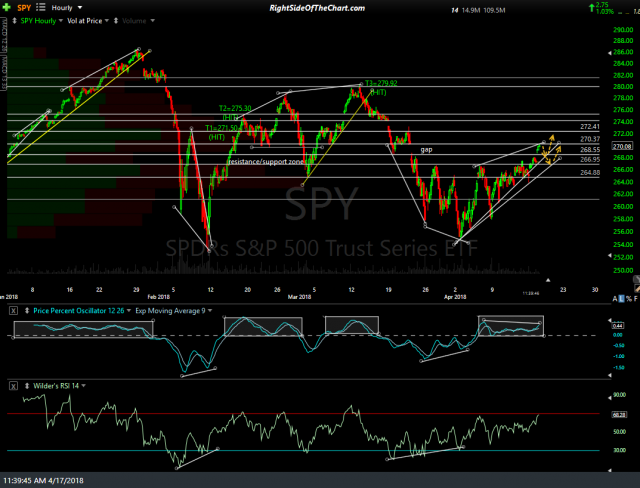Select fixed scale 'F' button
640x488 pixels.
point(636,299)
